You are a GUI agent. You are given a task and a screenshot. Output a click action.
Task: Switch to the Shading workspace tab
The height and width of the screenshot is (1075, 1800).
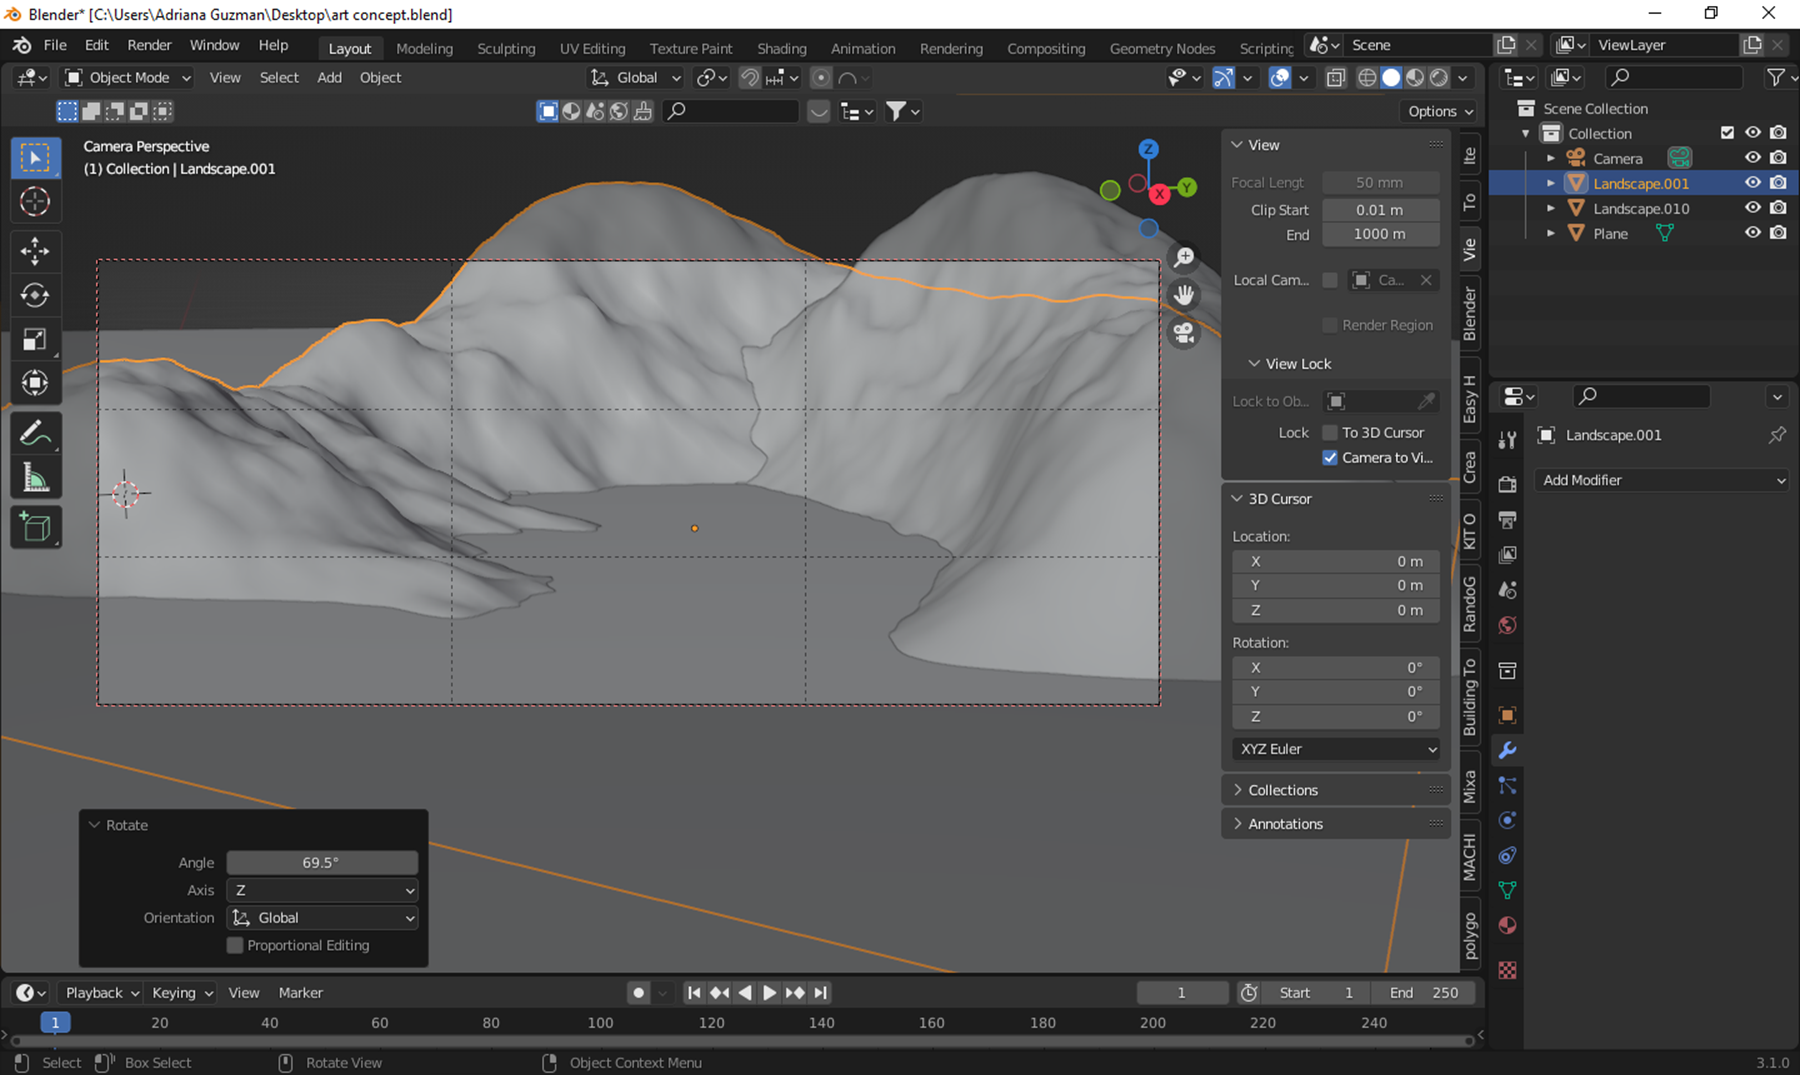[x=781, y=48]
